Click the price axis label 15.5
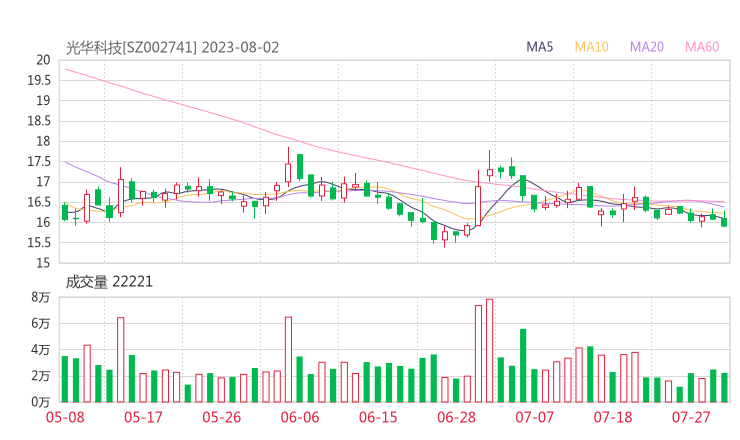Screen dimensions: 740x440 click(39, 243)
